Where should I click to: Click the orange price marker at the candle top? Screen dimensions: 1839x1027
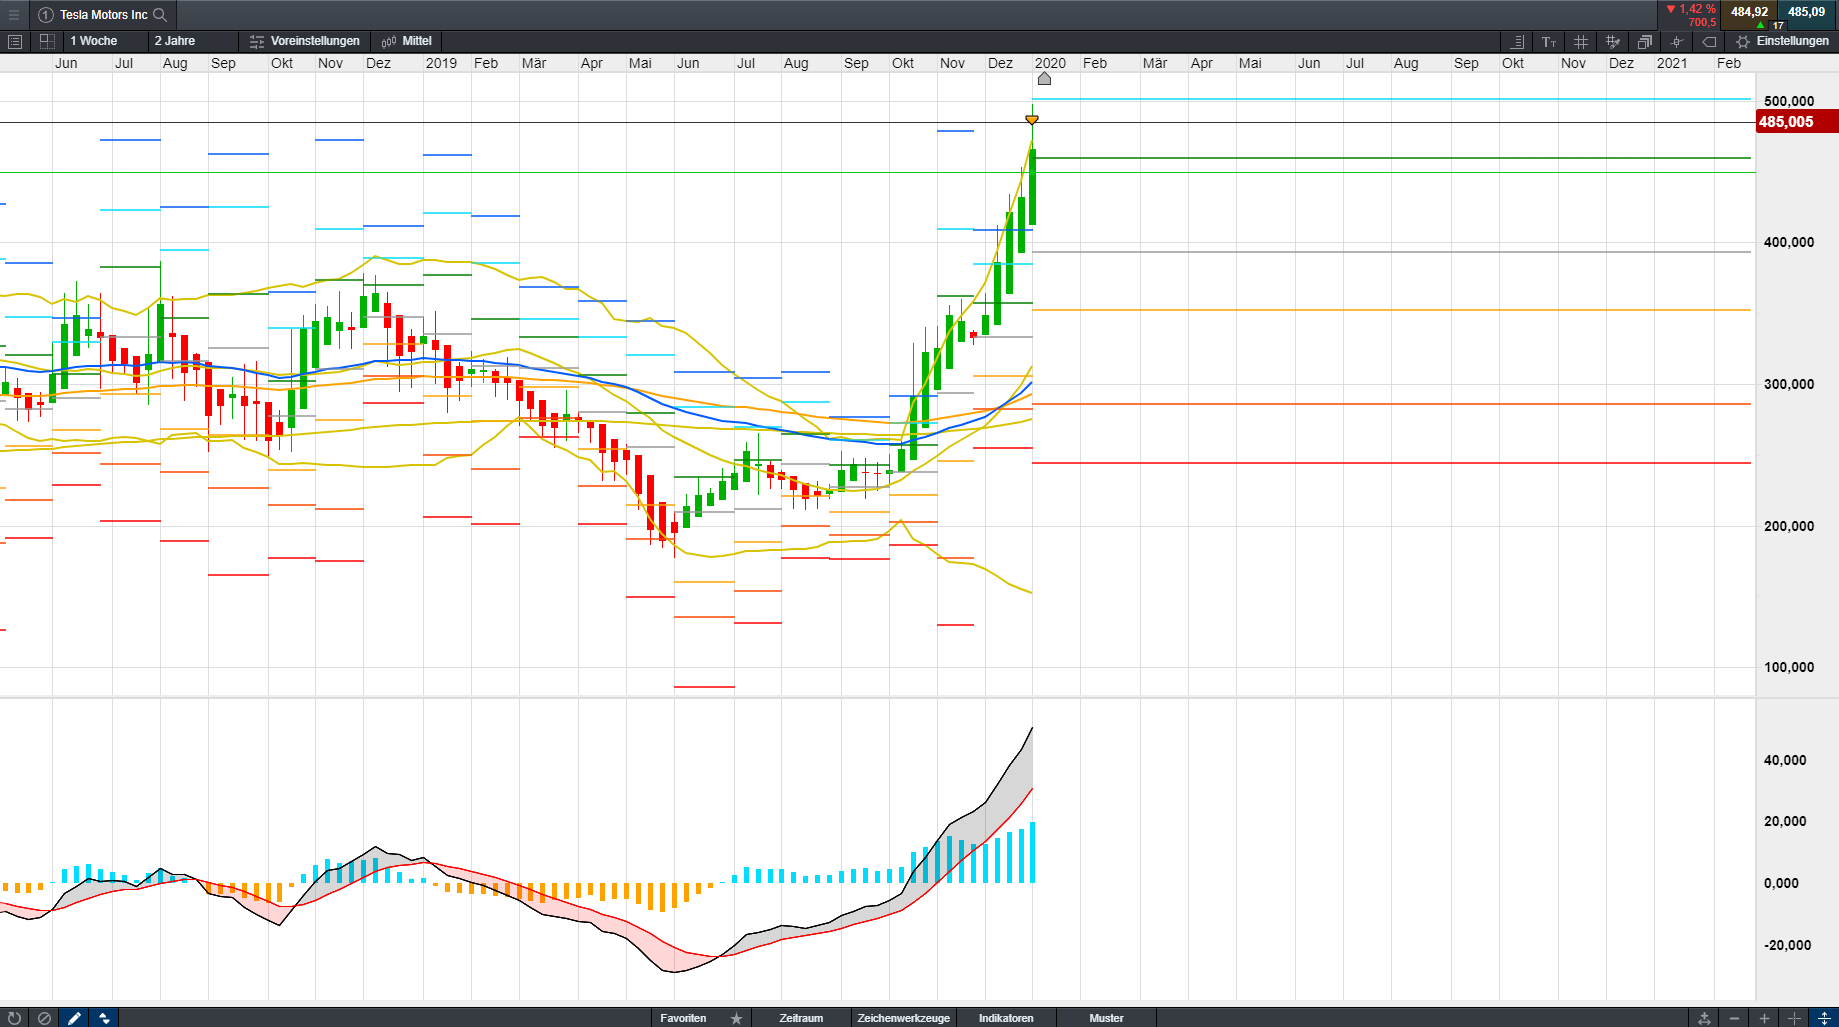[x=1032, y=119]
